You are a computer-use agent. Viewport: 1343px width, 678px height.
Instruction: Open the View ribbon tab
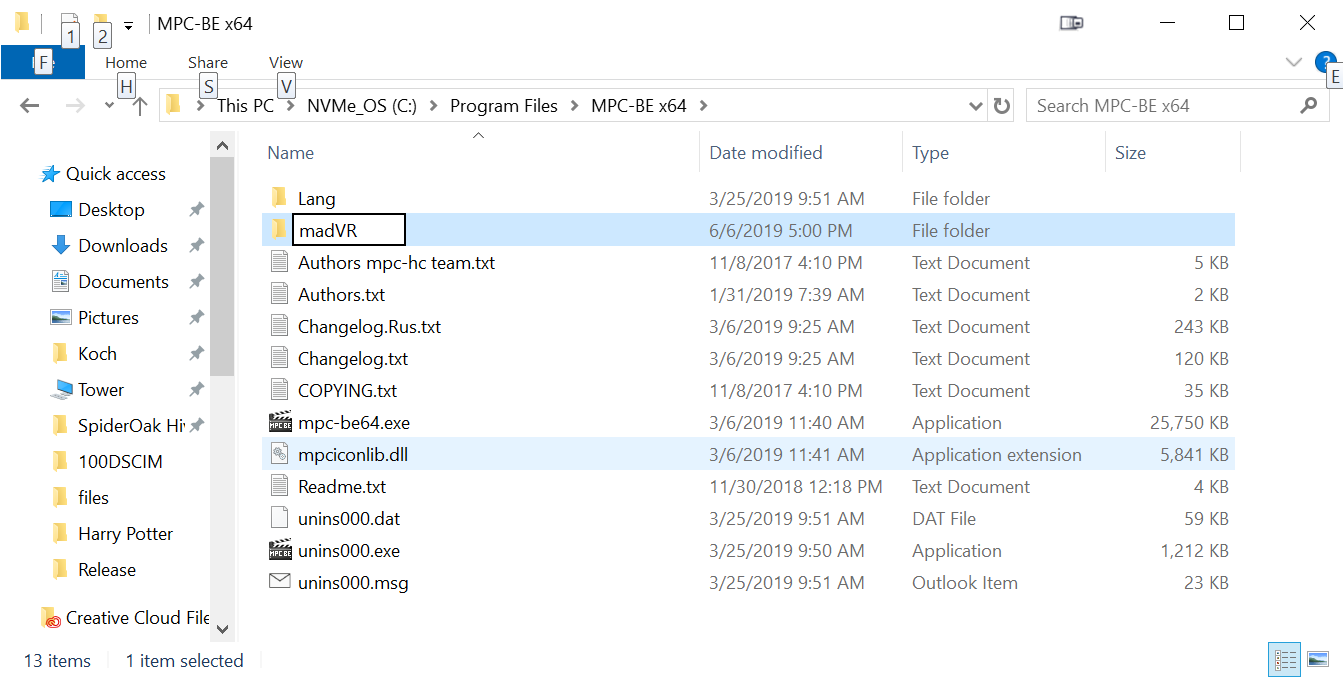[286, 62]
